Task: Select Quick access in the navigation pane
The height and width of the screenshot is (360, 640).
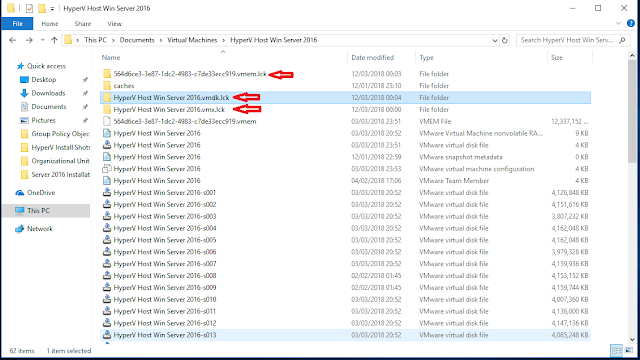Action: click(x=46, y=66)
